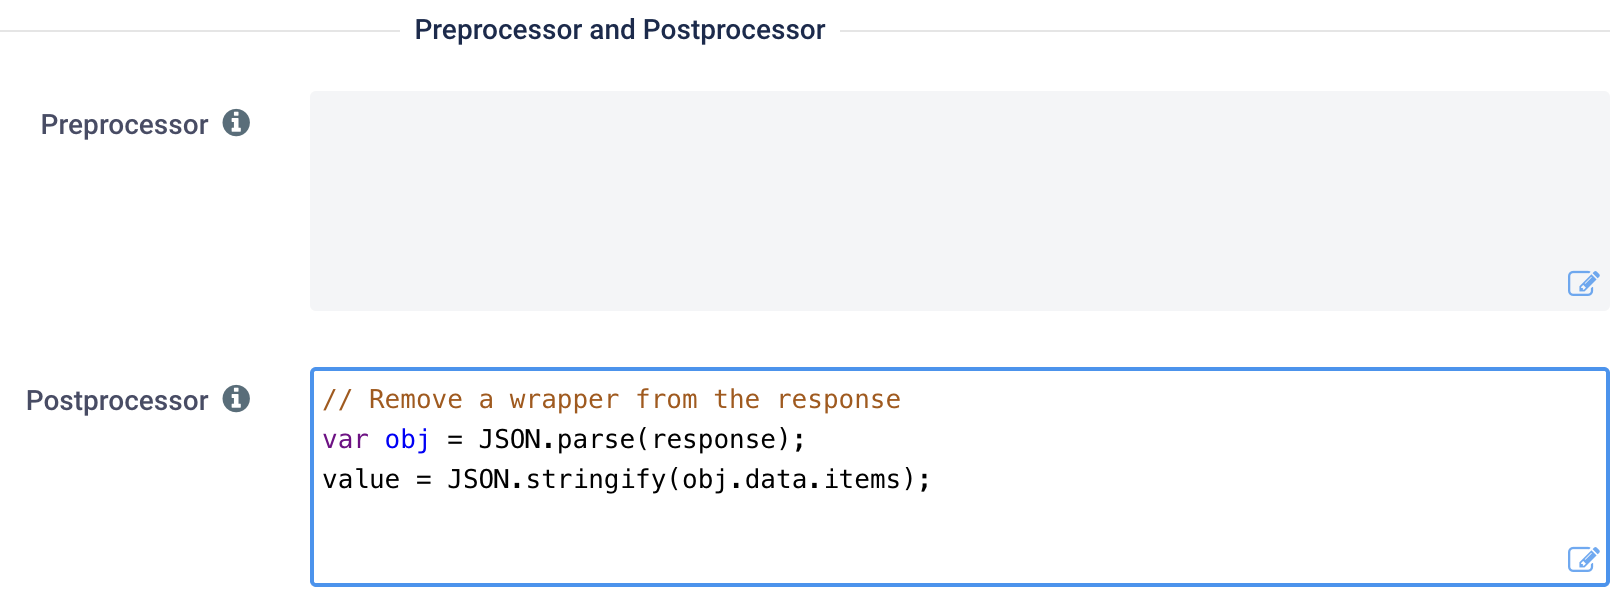
Task: Click the word 'wrapper' in the comment
Action: [x=564, y=399]
